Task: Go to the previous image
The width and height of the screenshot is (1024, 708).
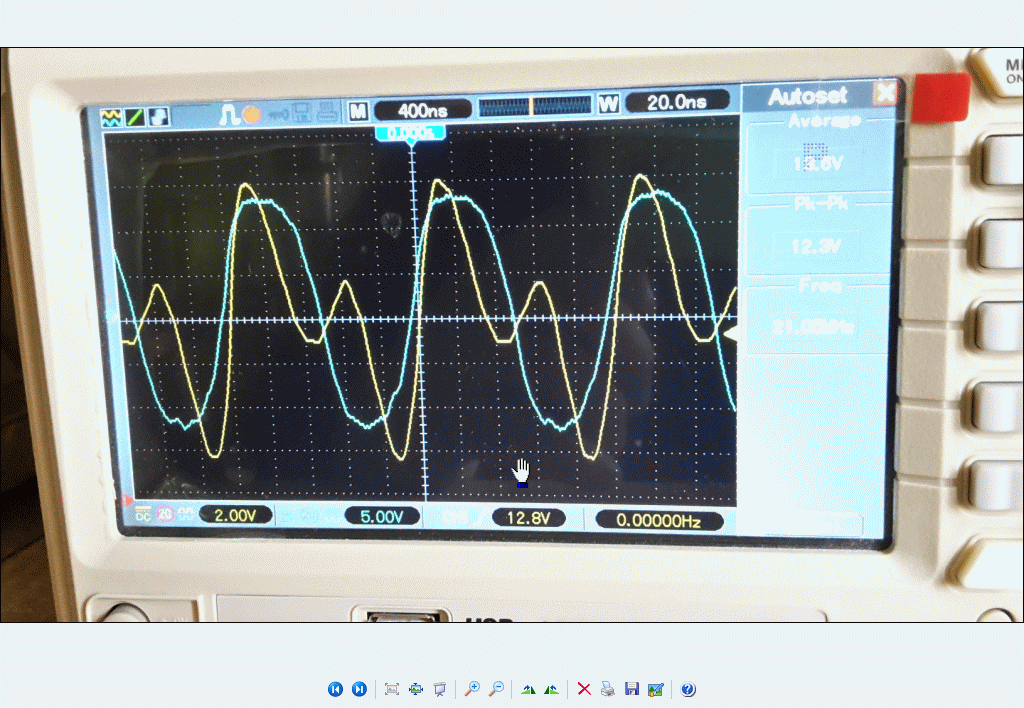Action: tap(335, 689)
